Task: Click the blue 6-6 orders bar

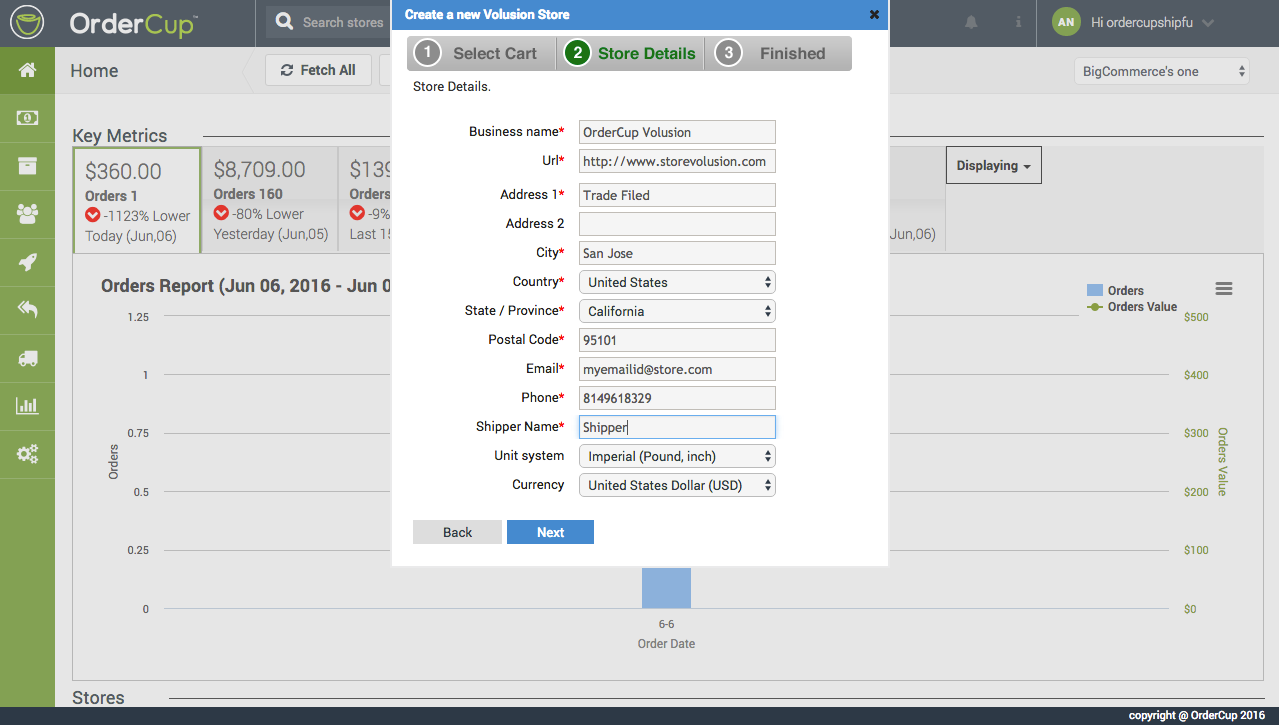Action: coord(666,588)
